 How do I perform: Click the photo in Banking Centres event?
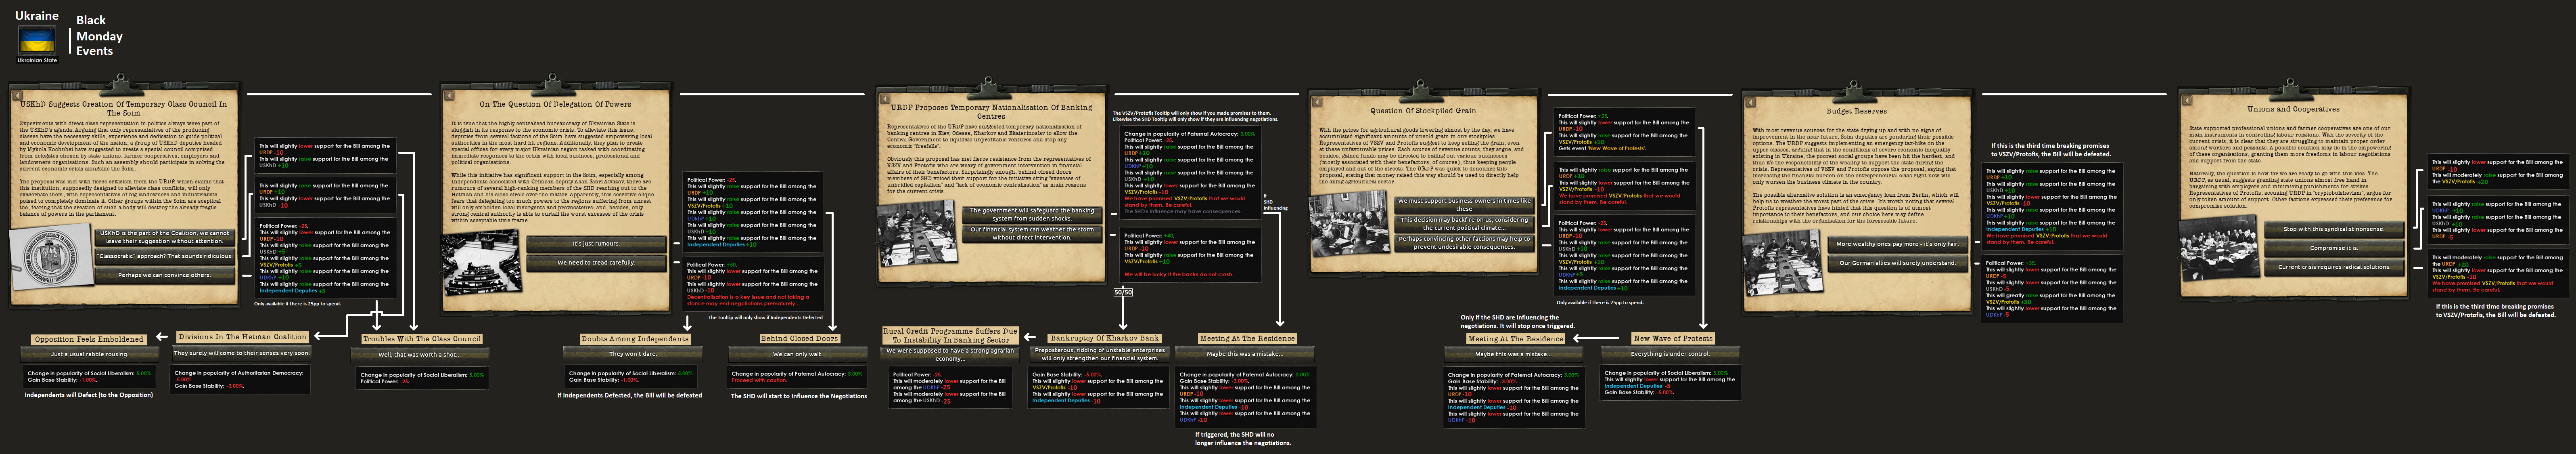pyautogui.click(x=917, y=234)
